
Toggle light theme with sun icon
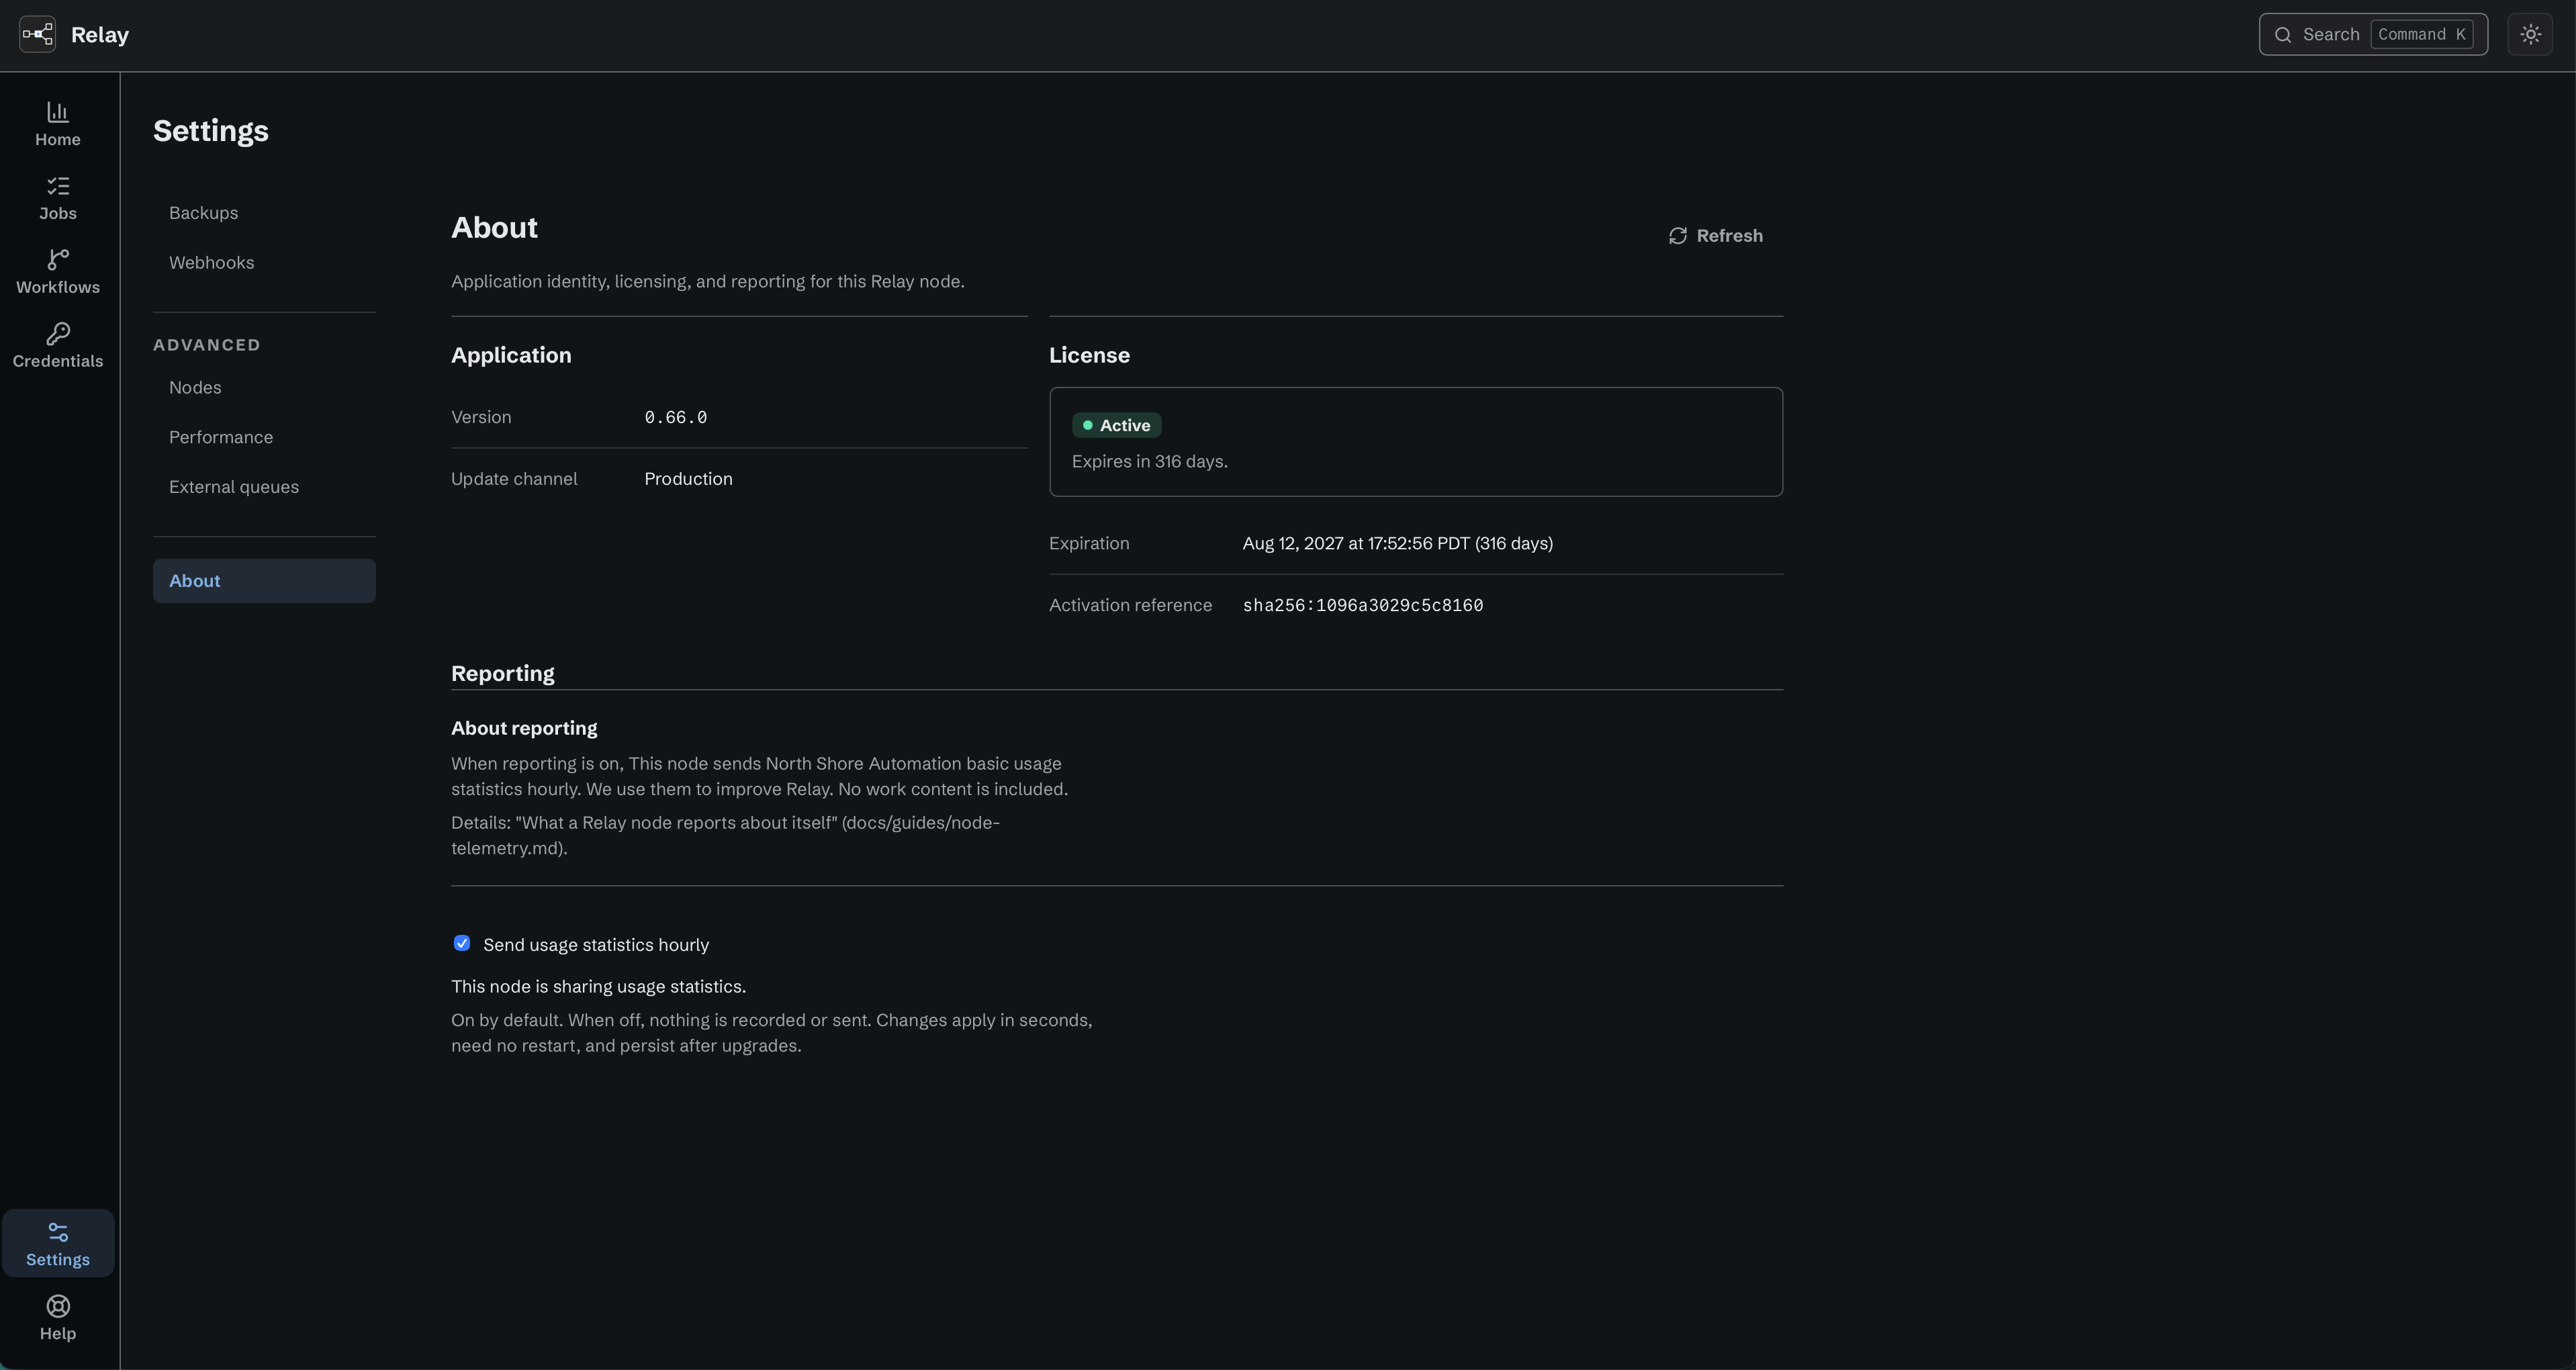click(2530, 35)
